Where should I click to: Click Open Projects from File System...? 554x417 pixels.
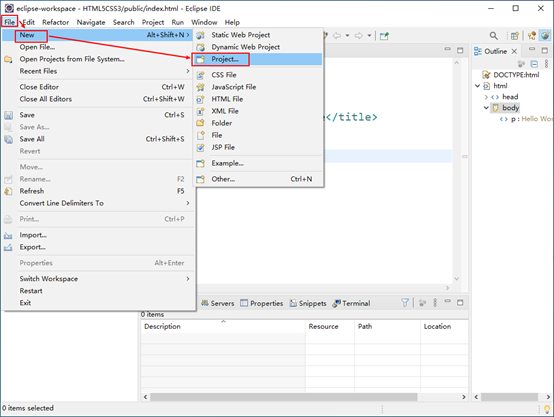(x=98, y=59)
